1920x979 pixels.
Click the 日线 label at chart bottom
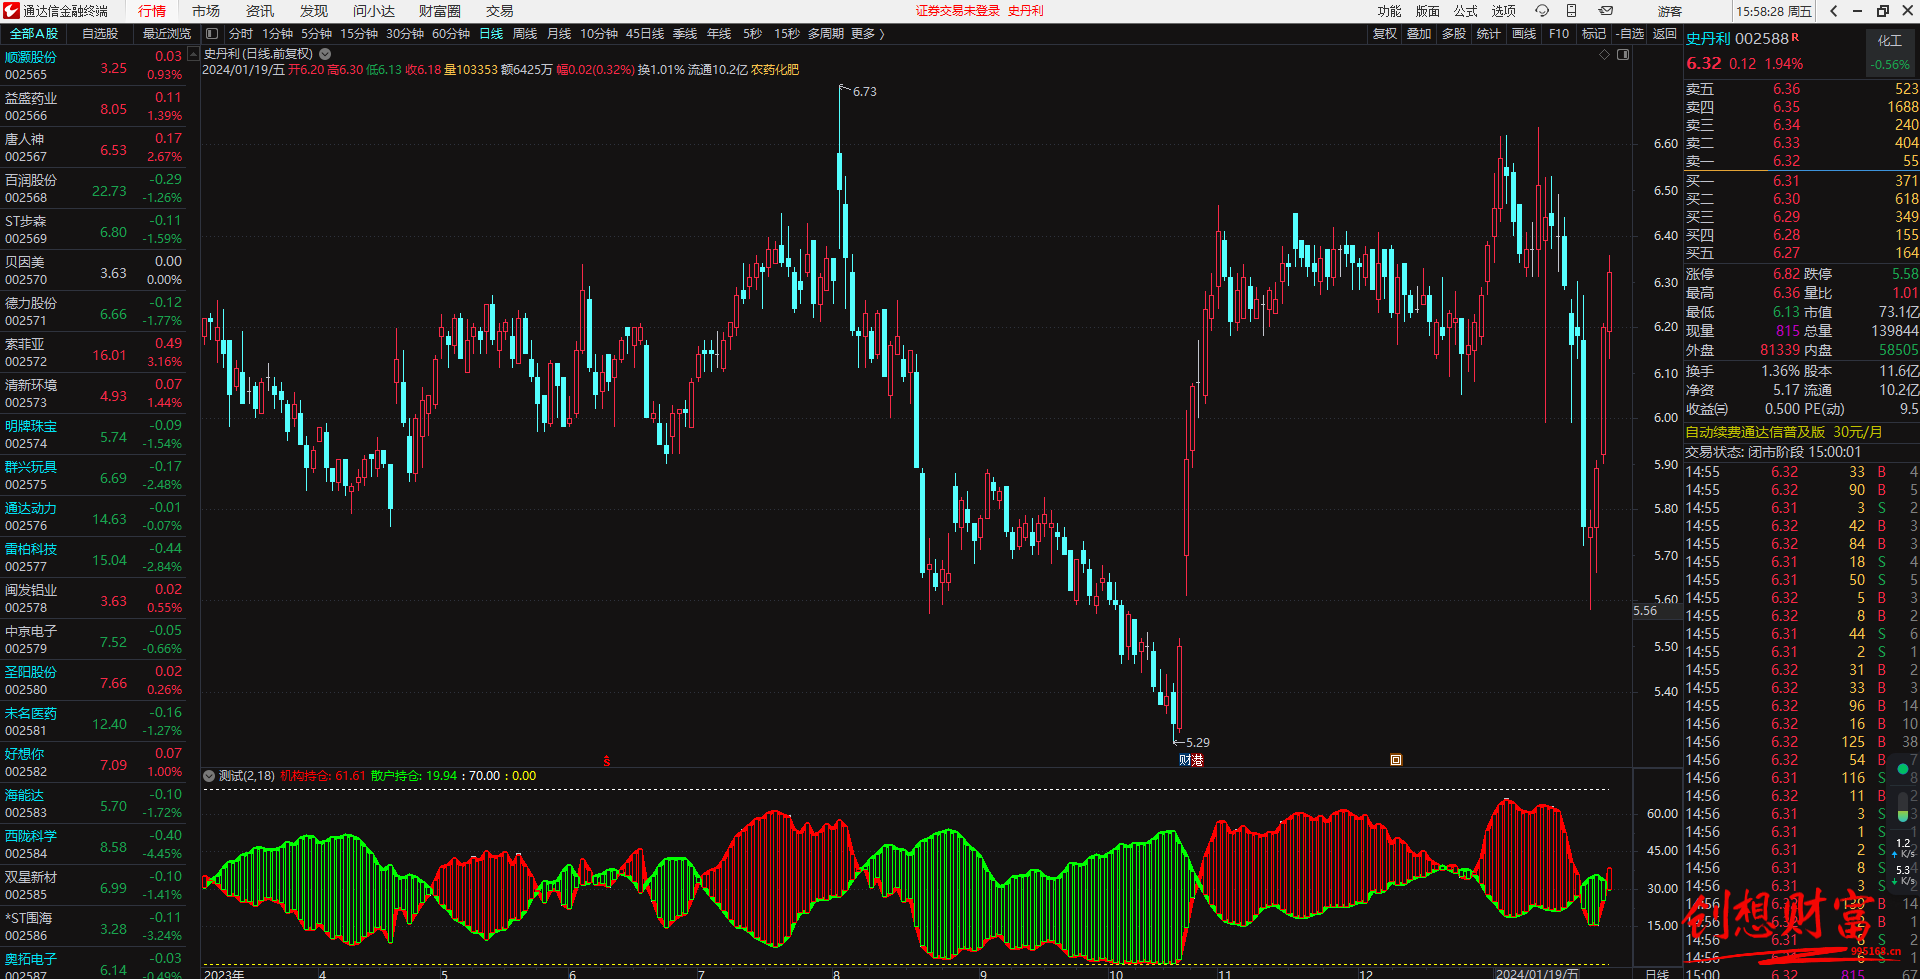pos(1657,973)
